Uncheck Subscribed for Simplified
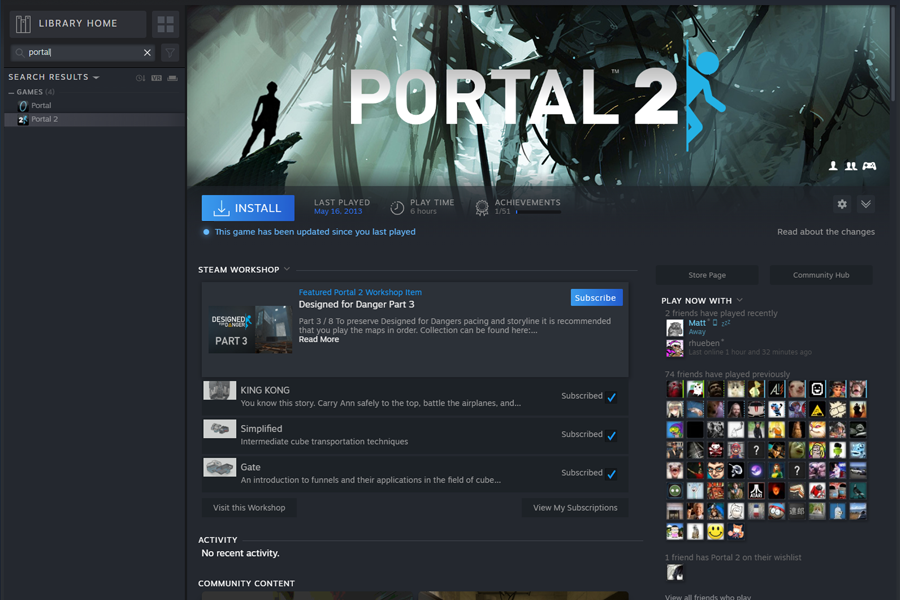The height and width of the screenshot is (600, 900). pyautogui.click(x=612, y=435)
